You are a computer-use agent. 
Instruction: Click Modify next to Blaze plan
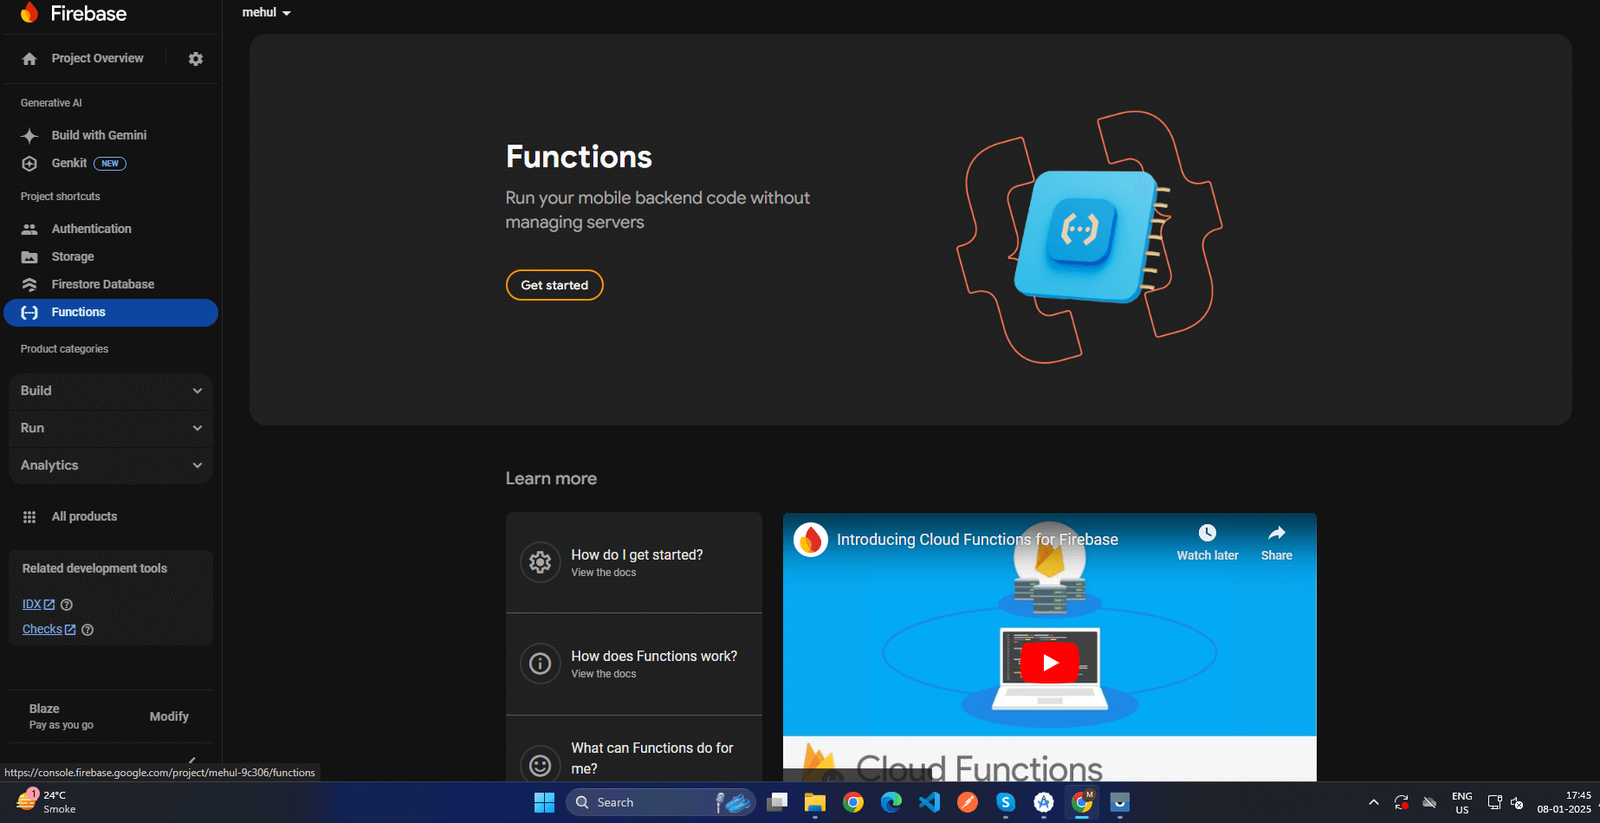169,717
